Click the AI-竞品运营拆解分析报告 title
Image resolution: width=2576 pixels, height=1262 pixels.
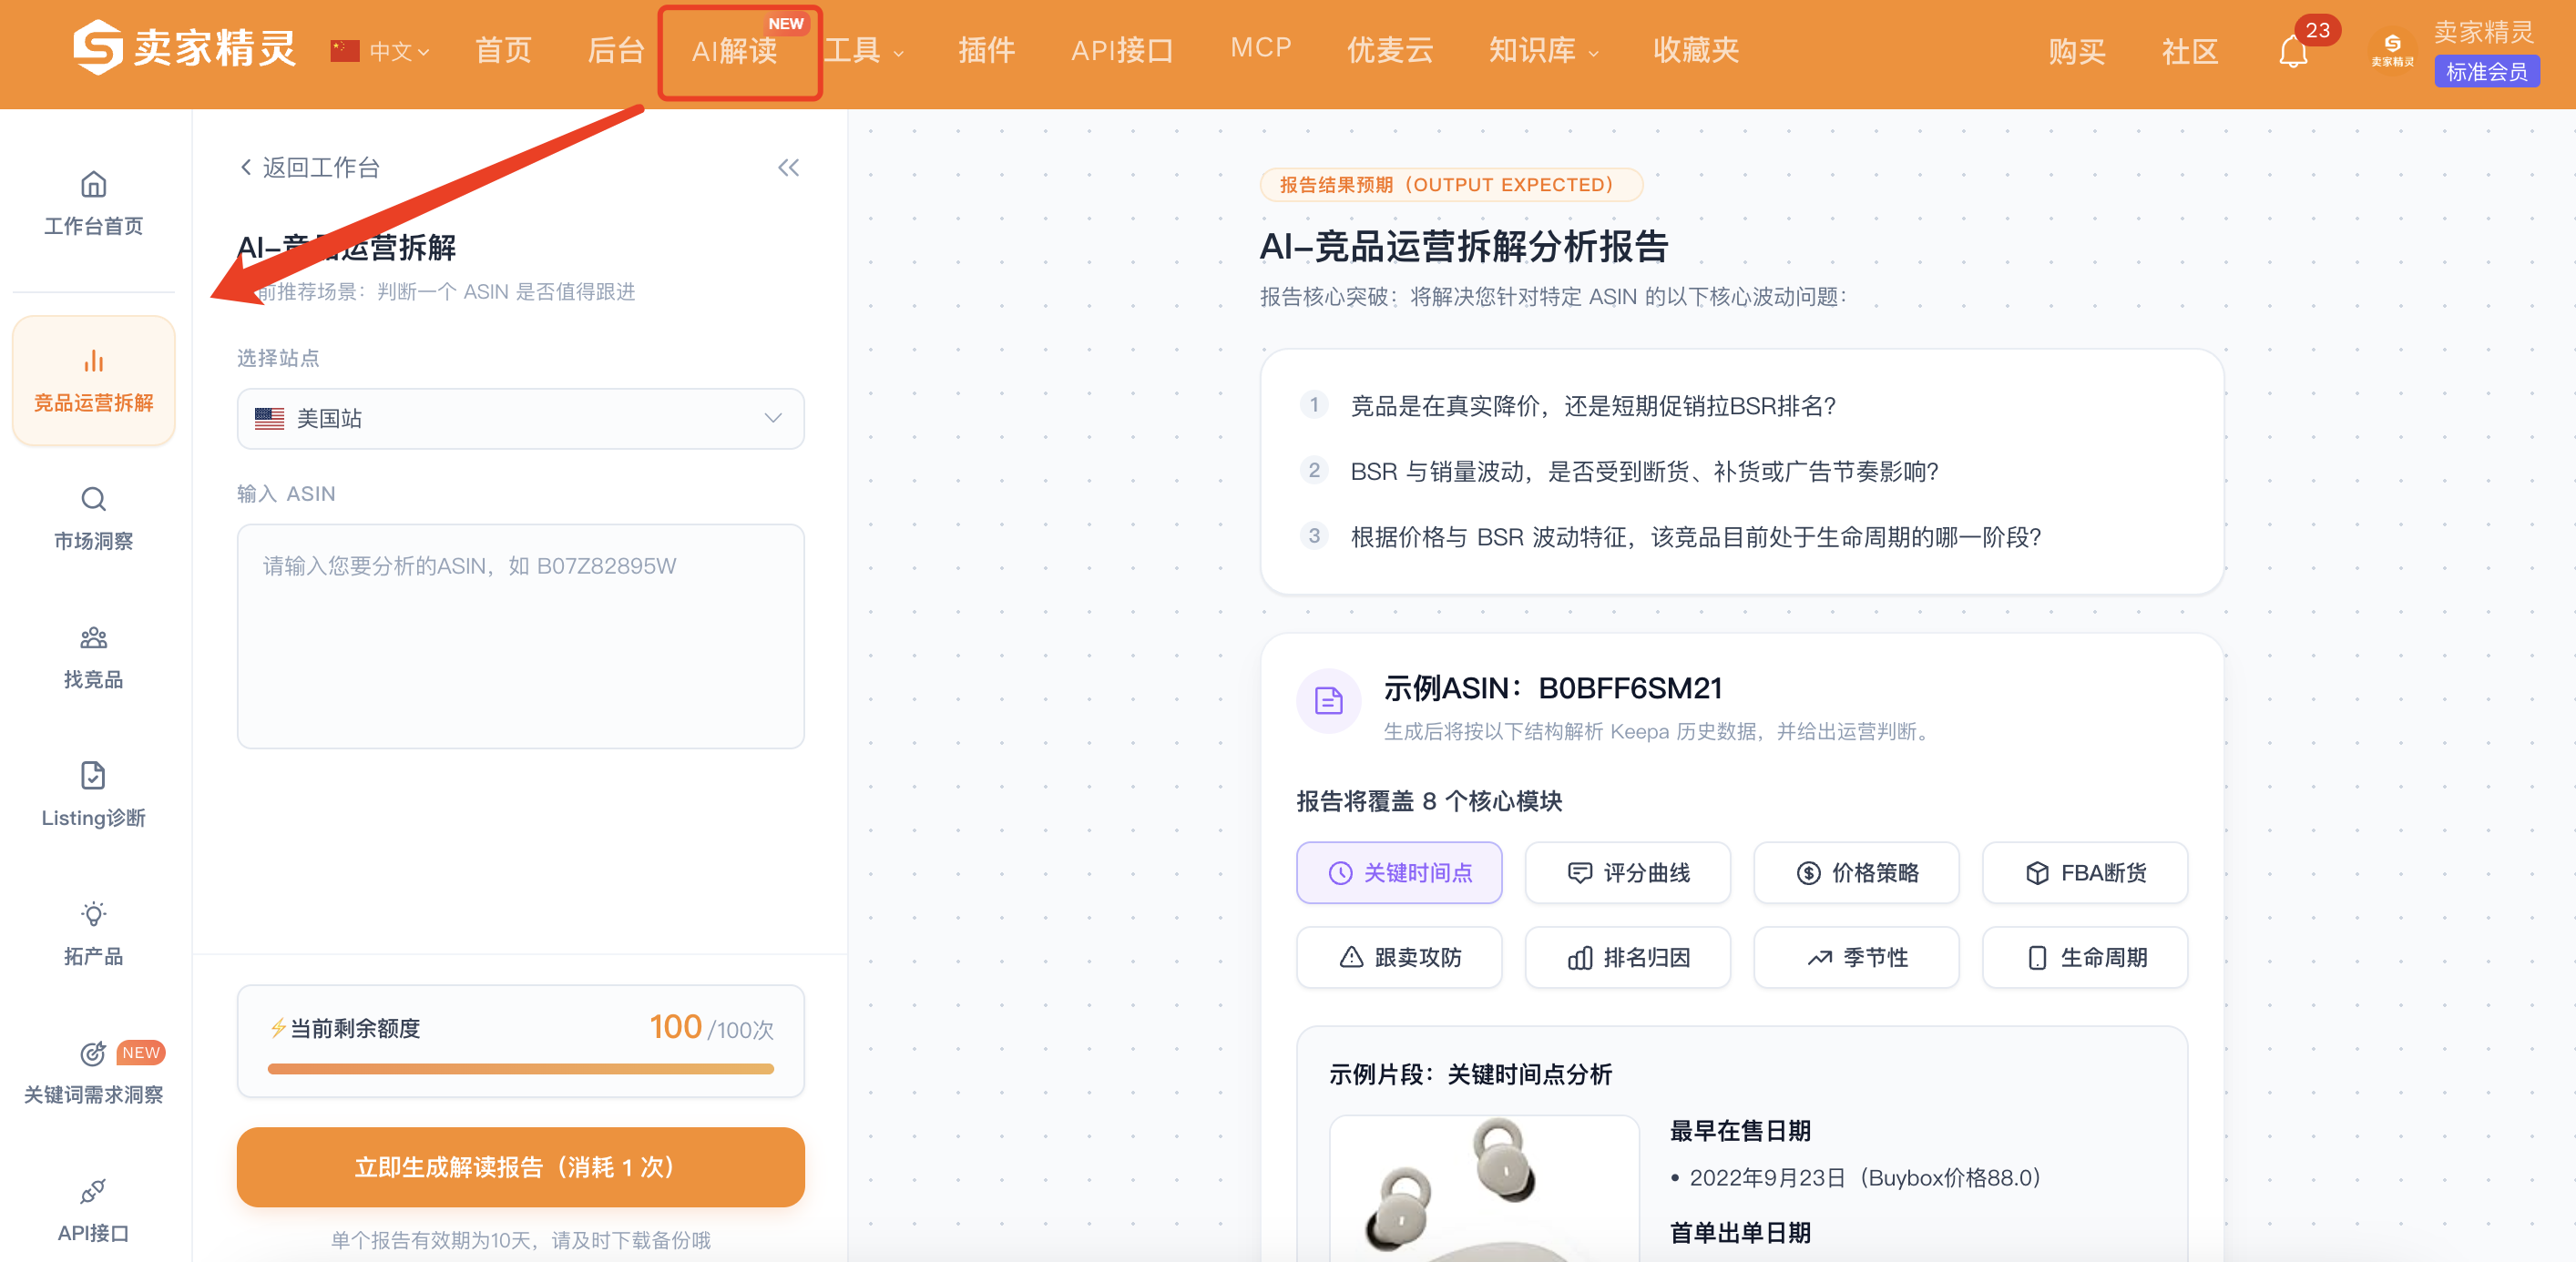pos(1463,246)
